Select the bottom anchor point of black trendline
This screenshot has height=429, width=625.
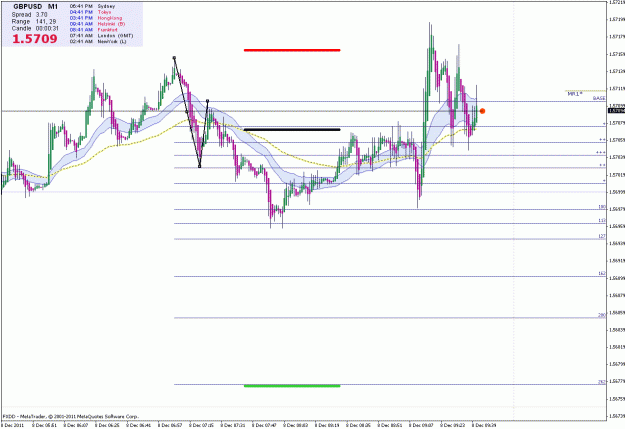click(200, 166)
